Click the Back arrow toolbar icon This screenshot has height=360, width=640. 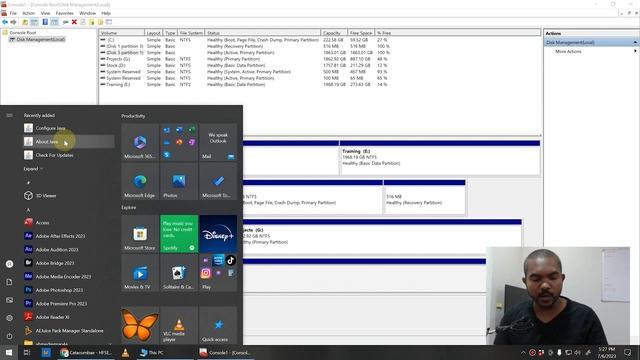[x=5, y=22]
